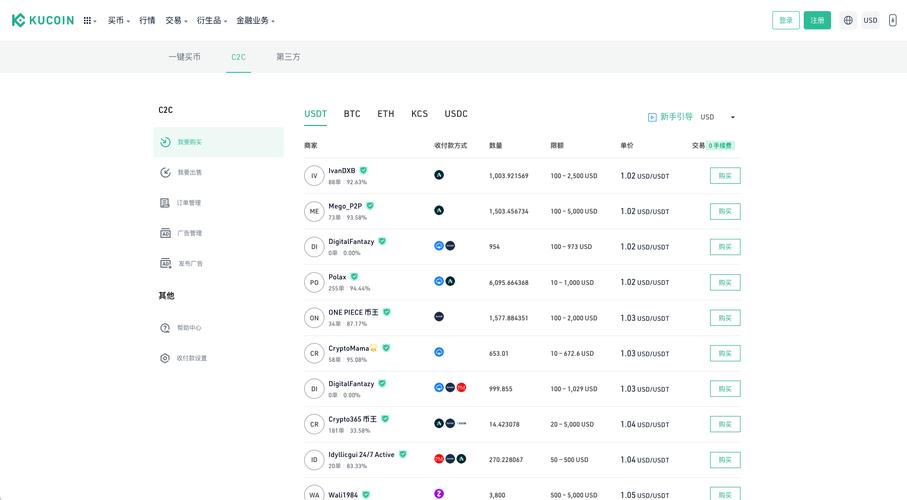Switch to the C2C tab
907x500 pixels.
click(238, 57)
